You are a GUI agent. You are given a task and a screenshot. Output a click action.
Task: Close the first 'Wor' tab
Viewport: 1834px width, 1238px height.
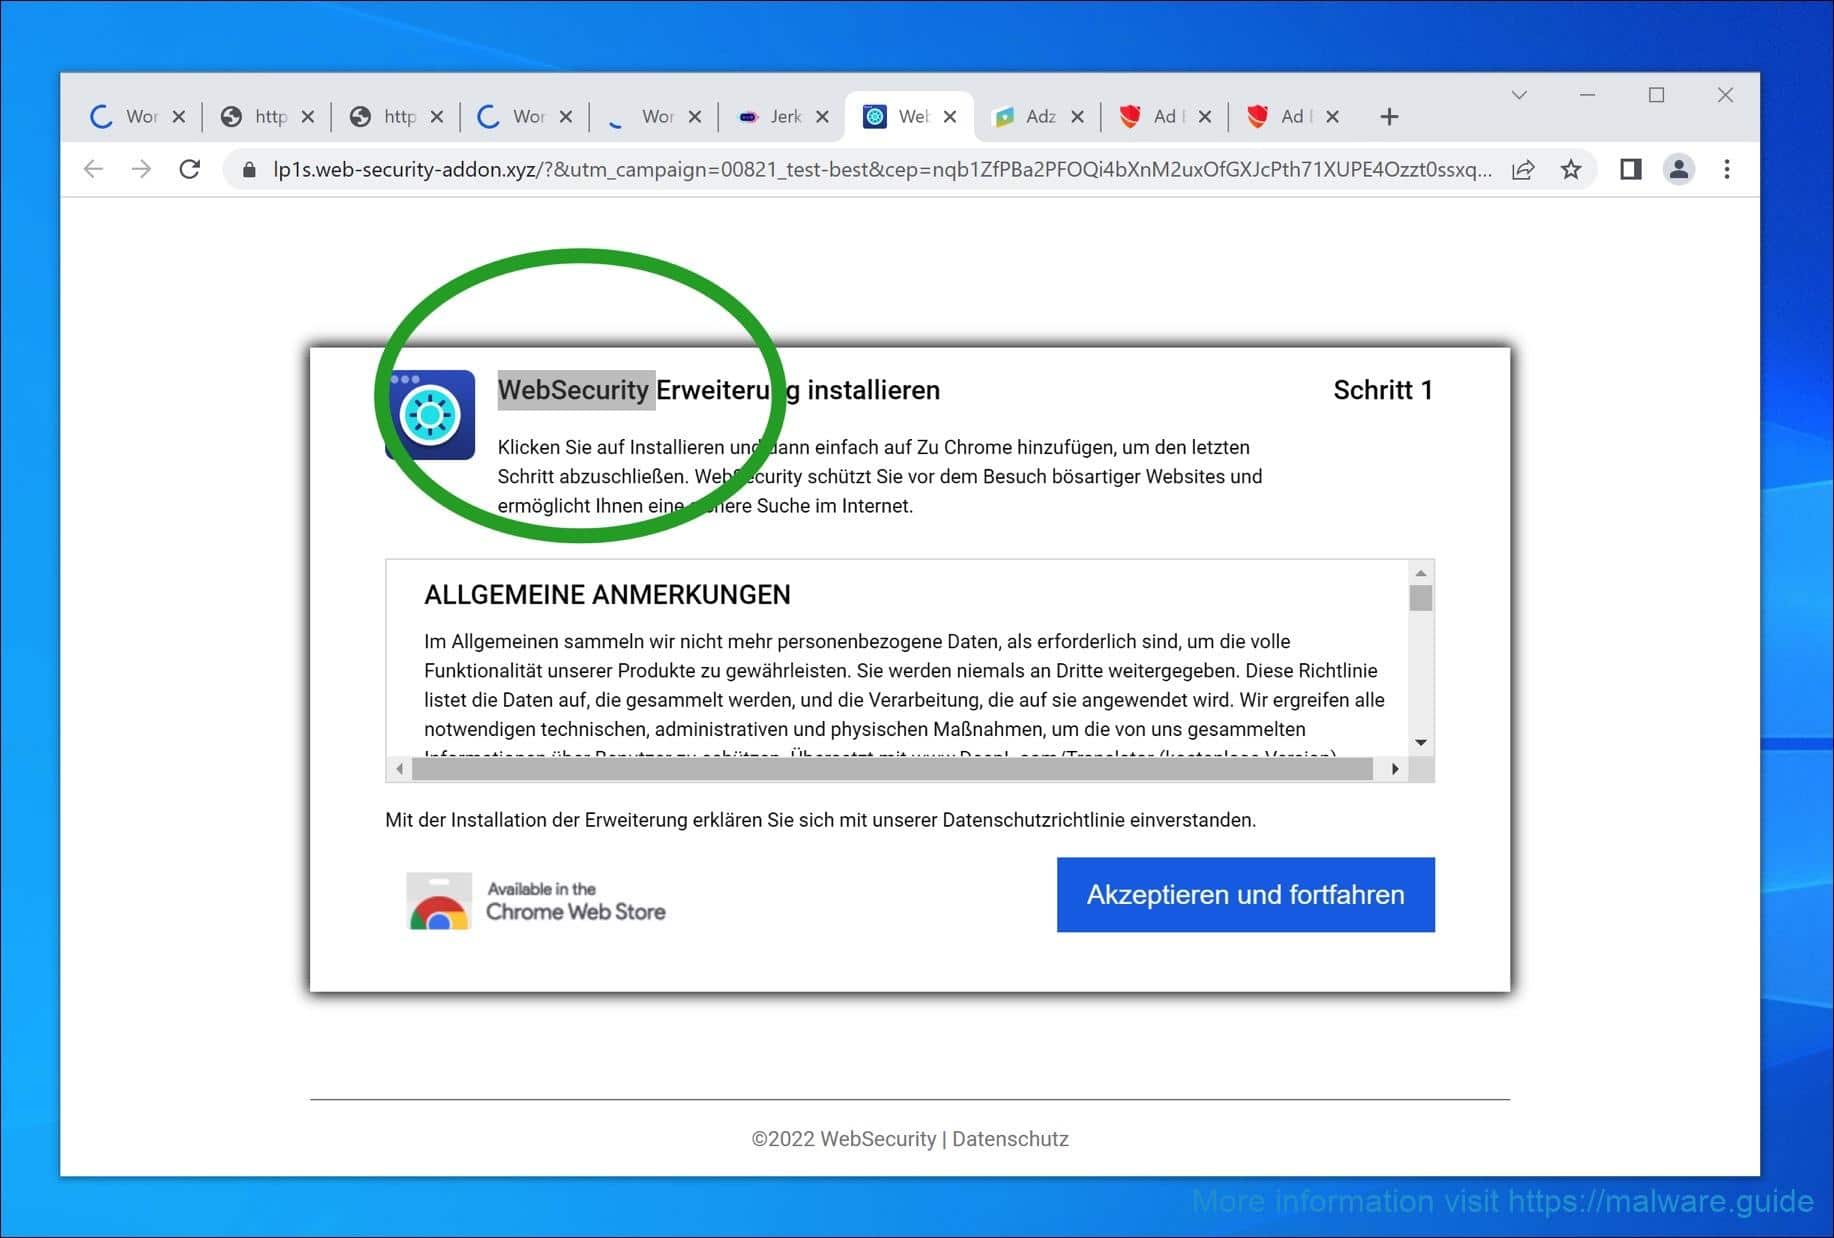179,117
